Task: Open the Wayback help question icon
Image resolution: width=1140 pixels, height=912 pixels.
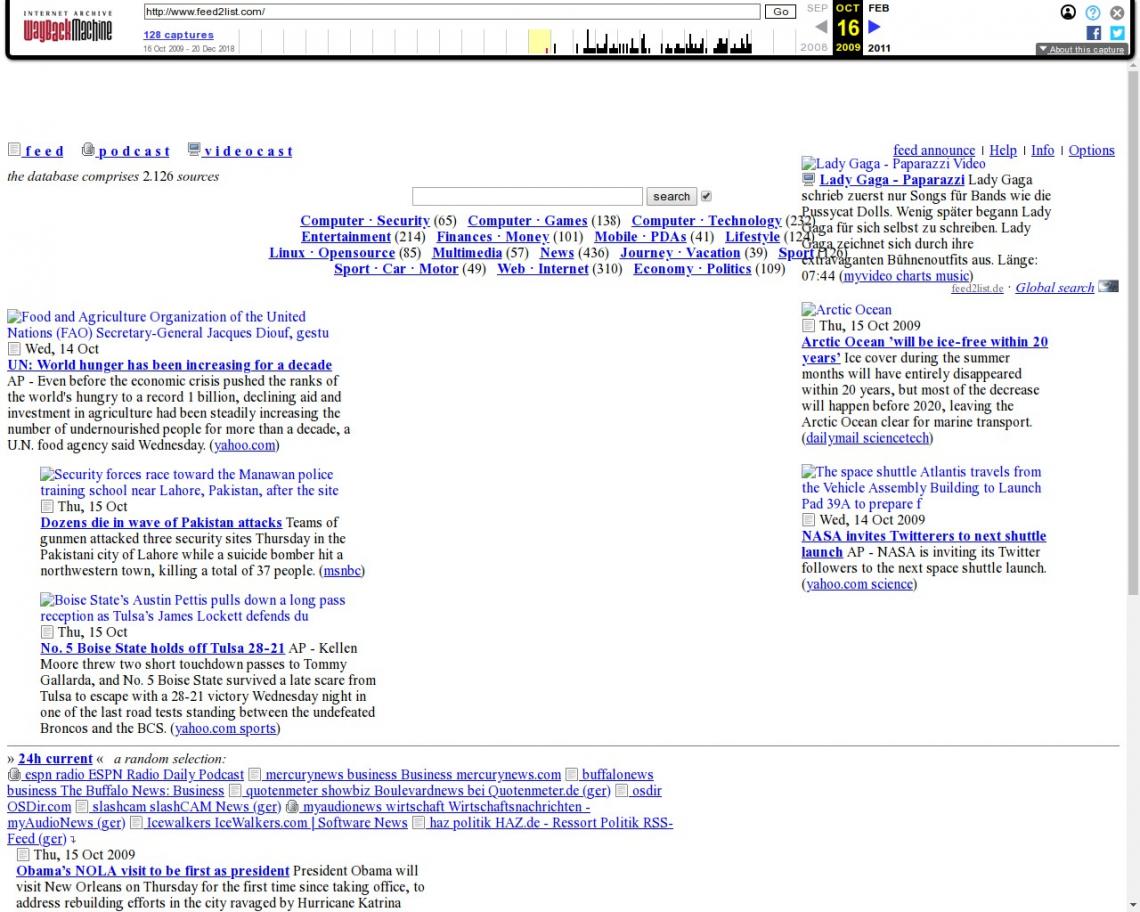Action: click(1093, 12)
